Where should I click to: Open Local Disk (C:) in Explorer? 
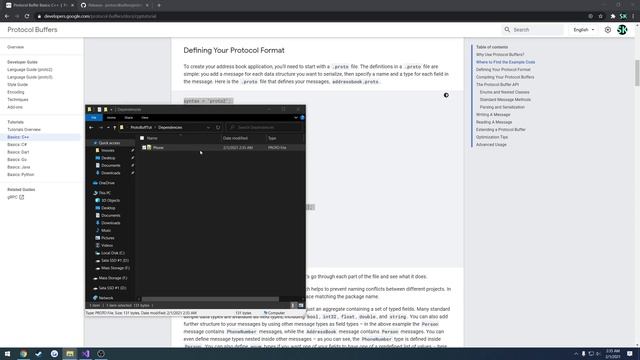coord(112,253)
